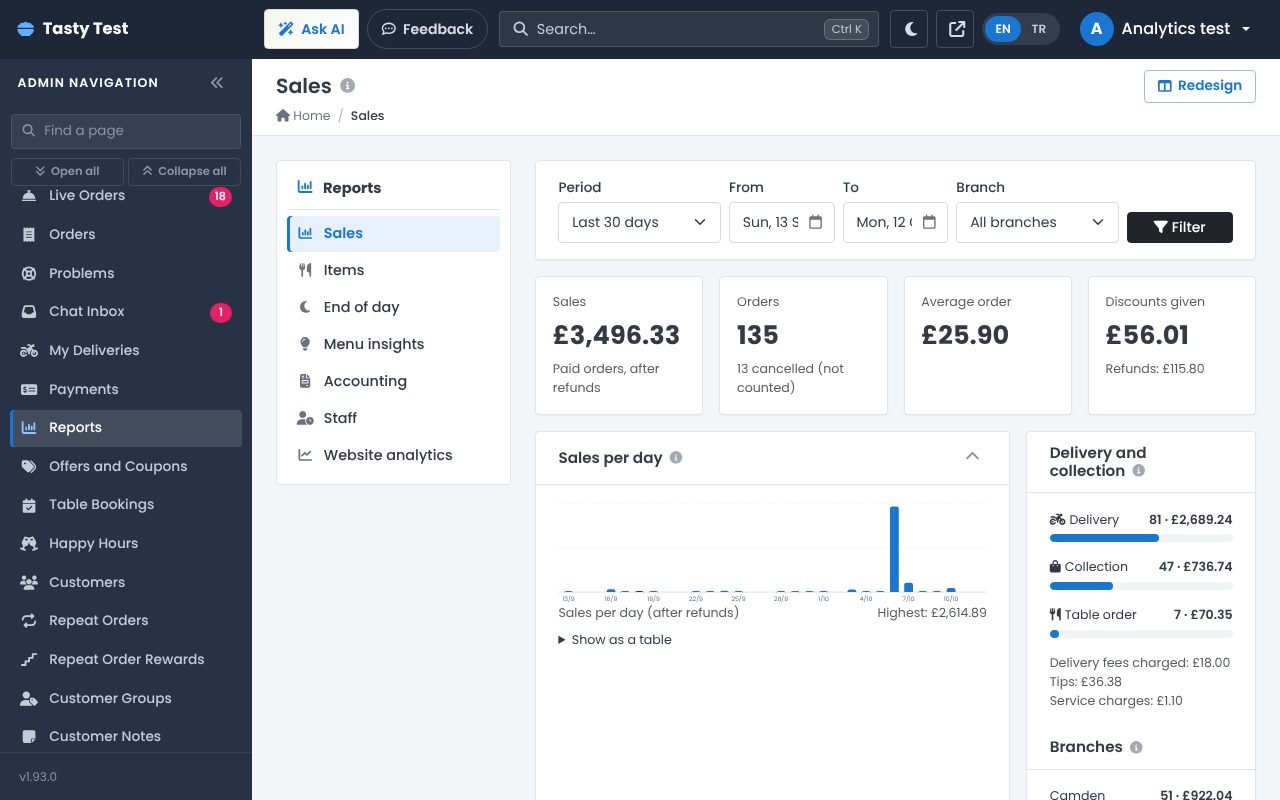Screen dimensions: 1280x800
Task: Click the Home breadcrumb link
Action: pos(303,116)
